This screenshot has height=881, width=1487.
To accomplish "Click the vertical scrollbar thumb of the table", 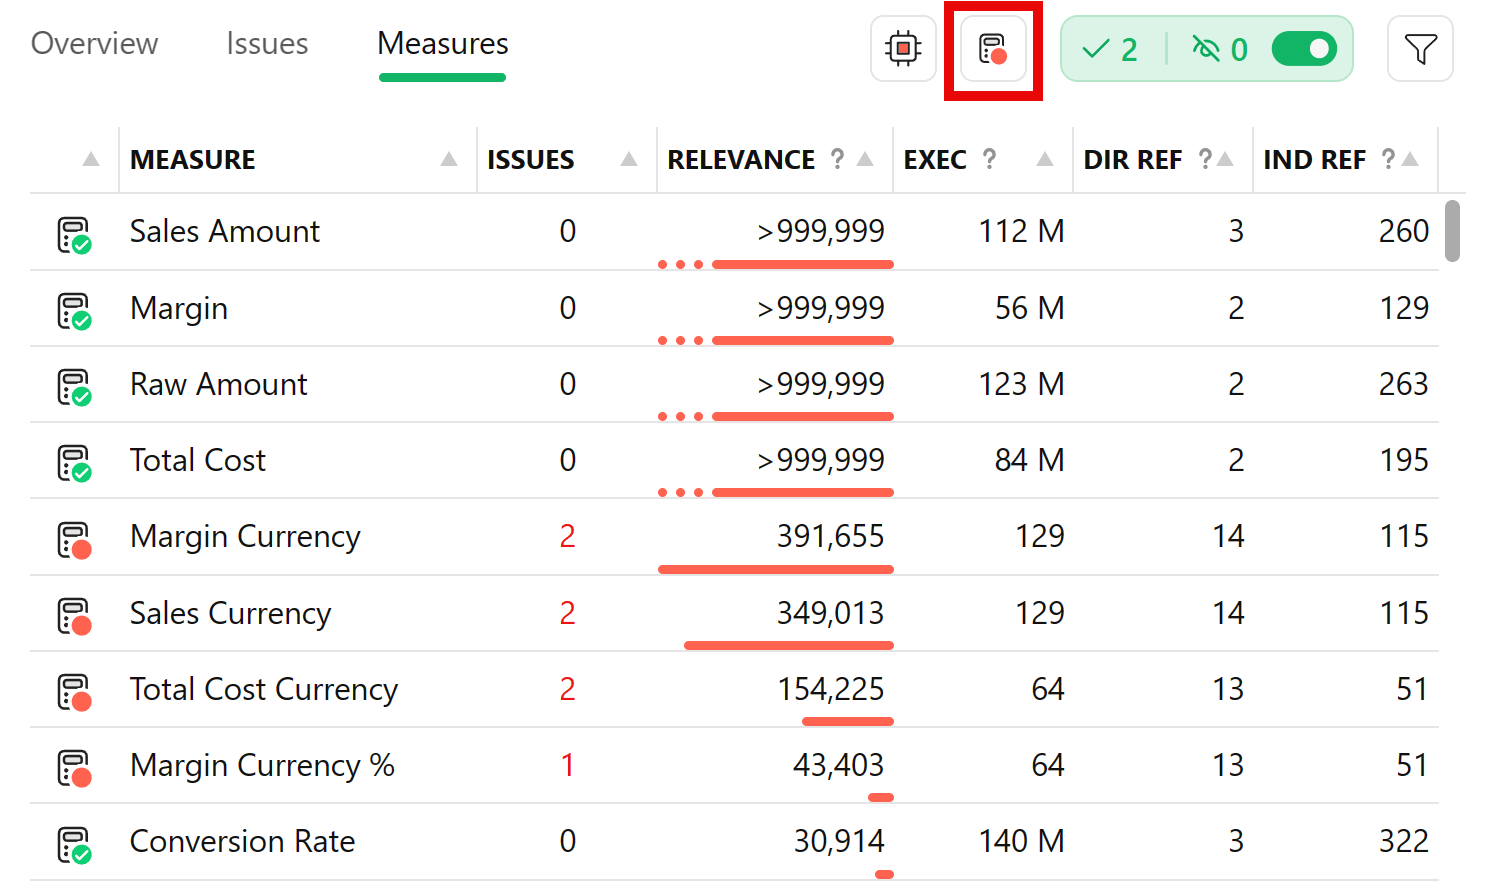I will [1452, 230].
